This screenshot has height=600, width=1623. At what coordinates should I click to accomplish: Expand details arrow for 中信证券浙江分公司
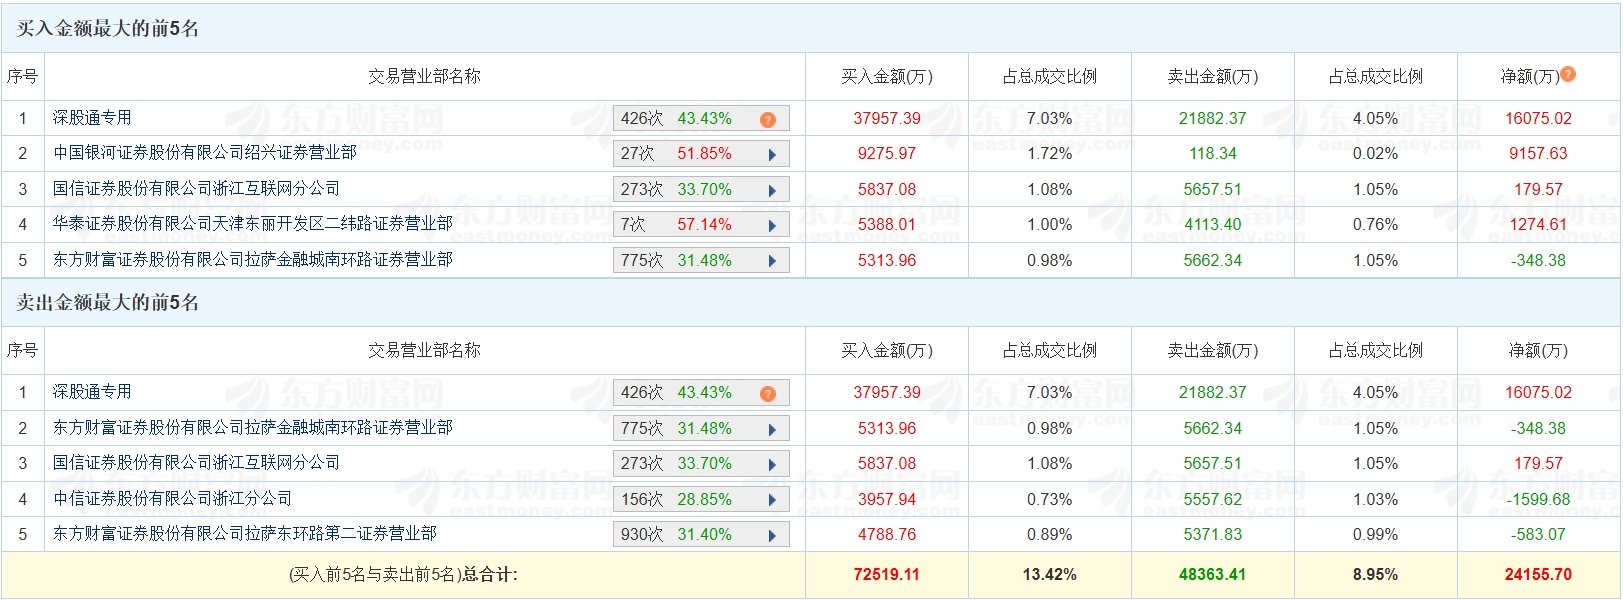pyautogui.click(x=772, y=500)
